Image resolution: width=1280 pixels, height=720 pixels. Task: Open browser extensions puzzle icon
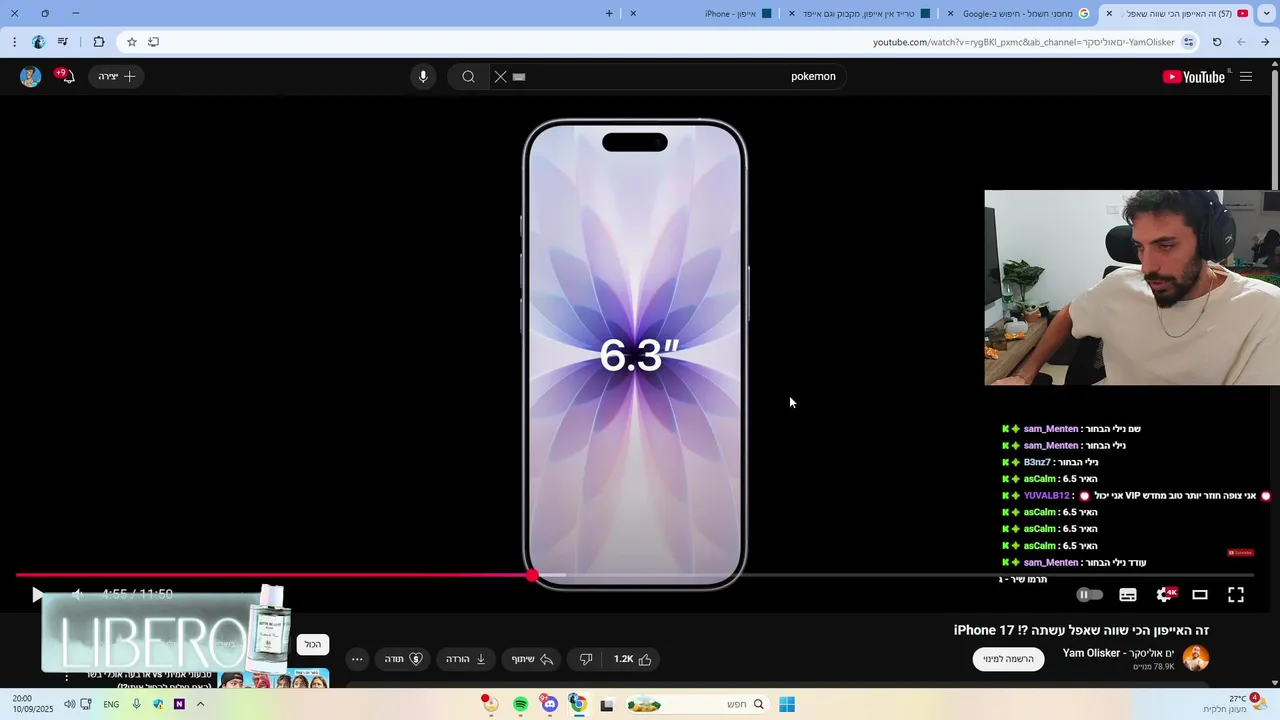pos(98,42)
